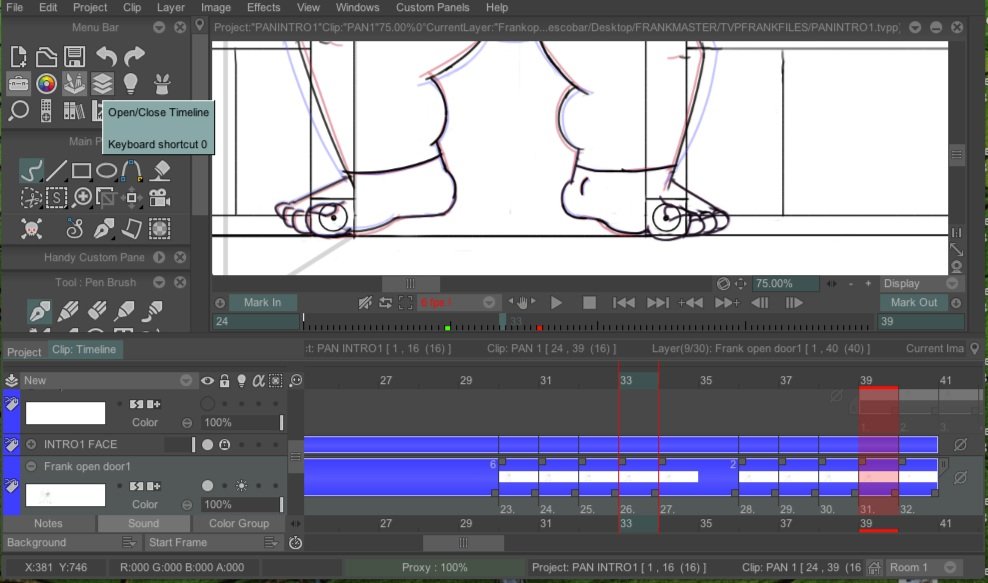Image resolution: width=988 pixels, height=583 pixels.
Task: Toggle the padlock column header in layer header
Action: 224,380
